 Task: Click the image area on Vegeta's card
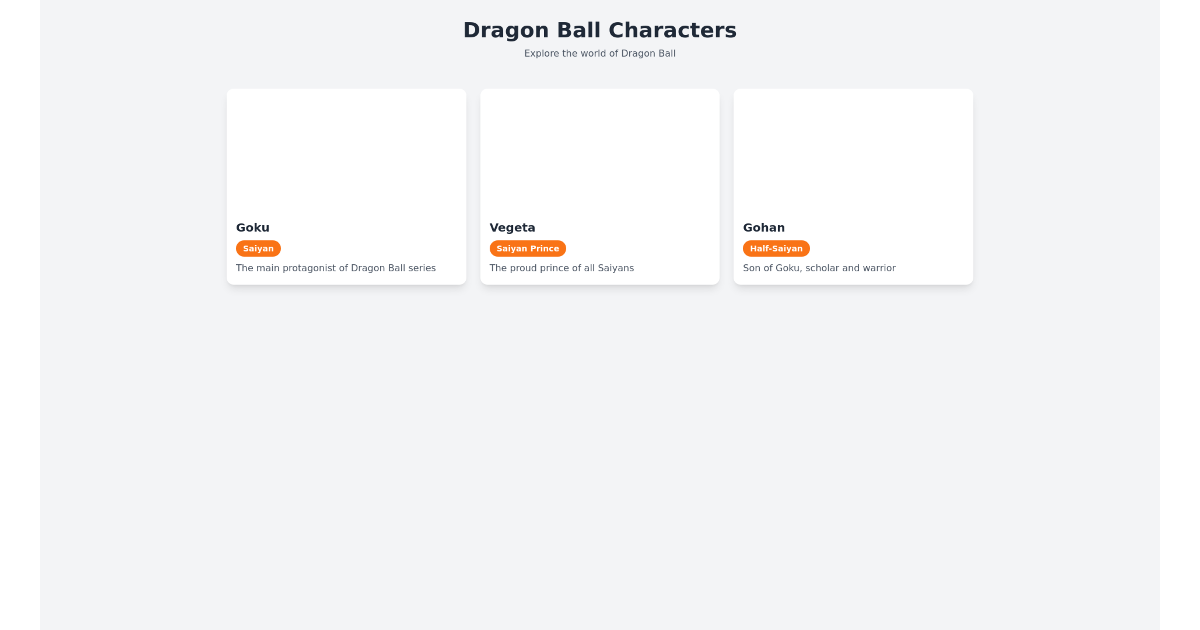(599, 148)
